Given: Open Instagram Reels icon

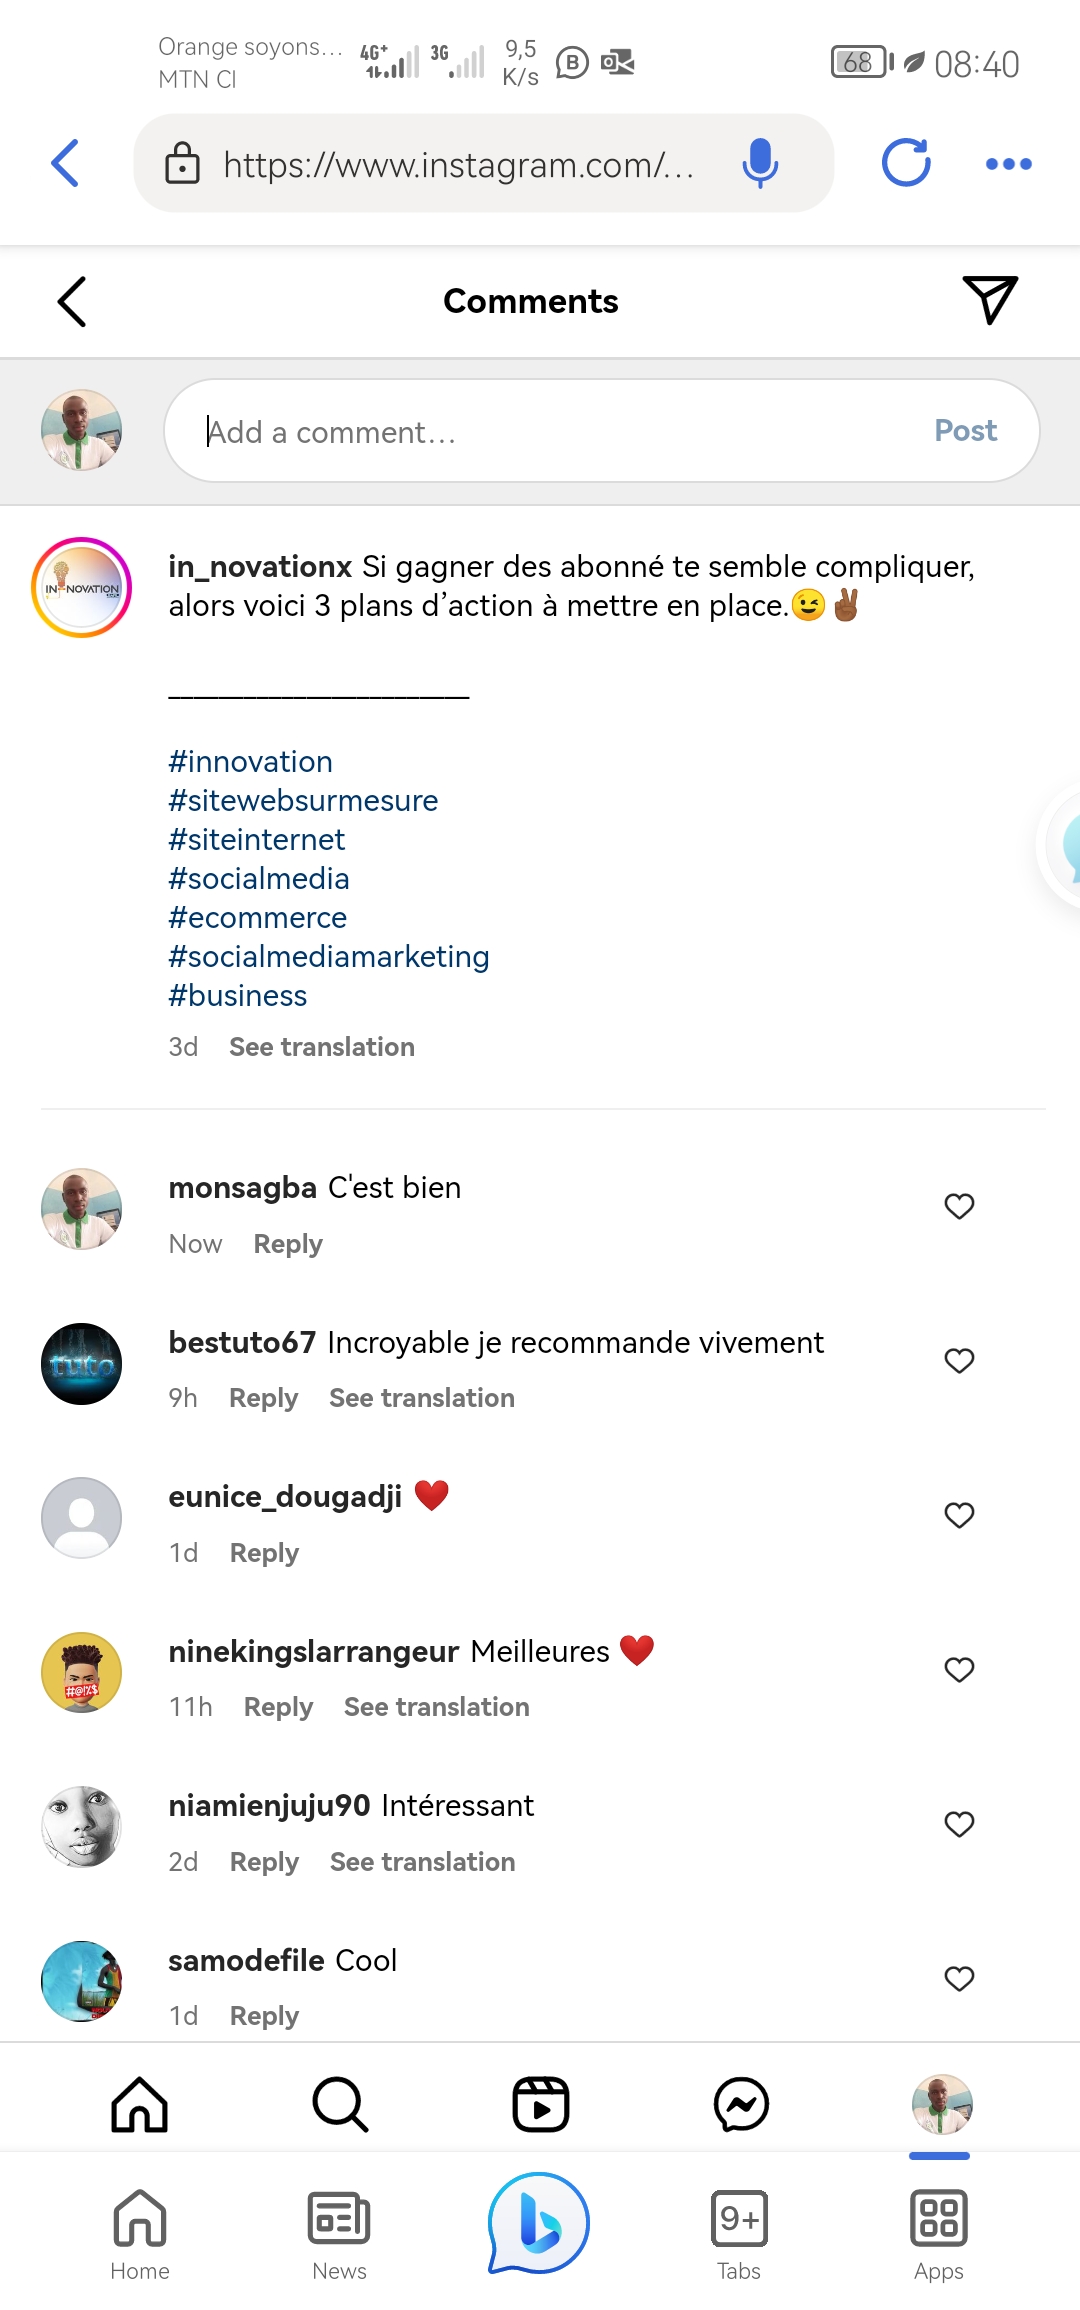Looking at the screenshot, I should coord(540,2104).
